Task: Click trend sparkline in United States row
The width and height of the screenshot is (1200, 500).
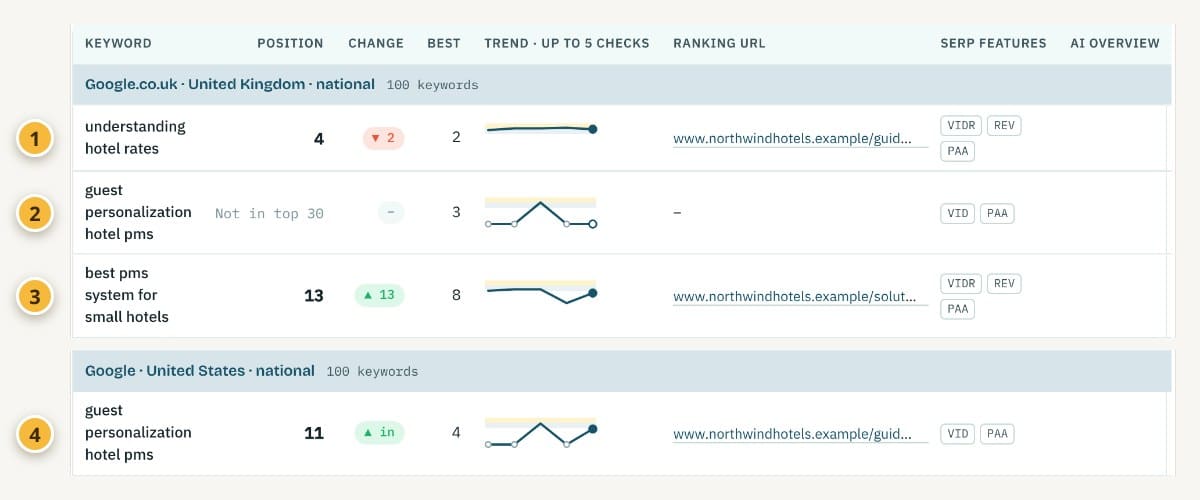Action: click(x=540, y=433)
